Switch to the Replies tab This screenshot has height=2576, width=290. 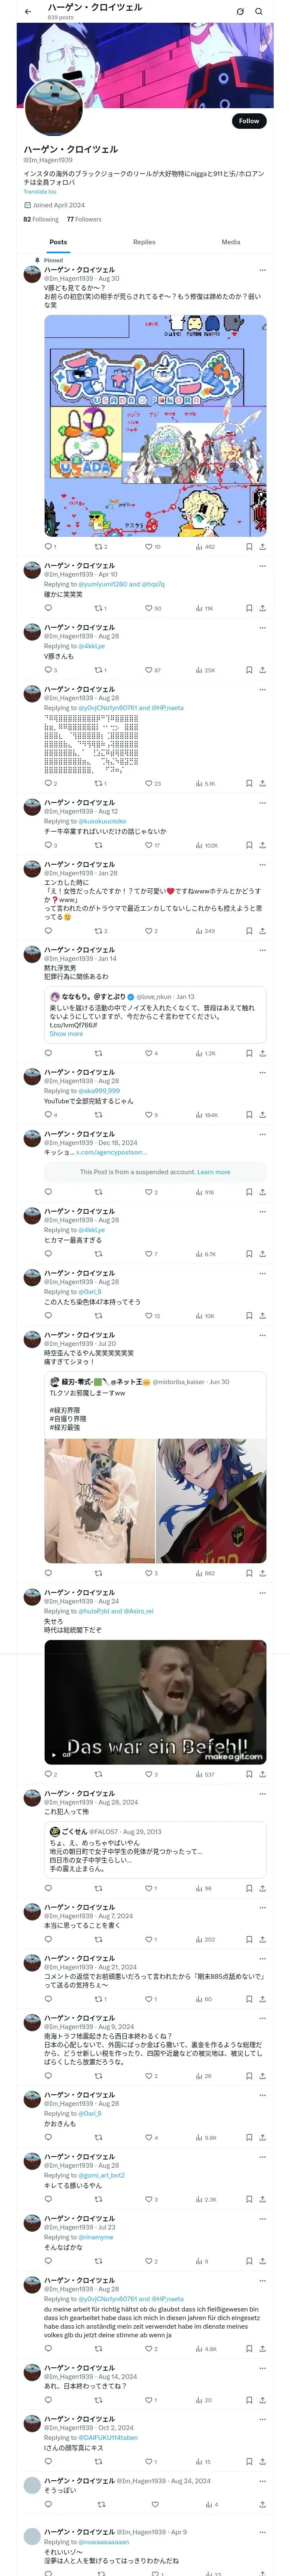(x=144, y=242)
